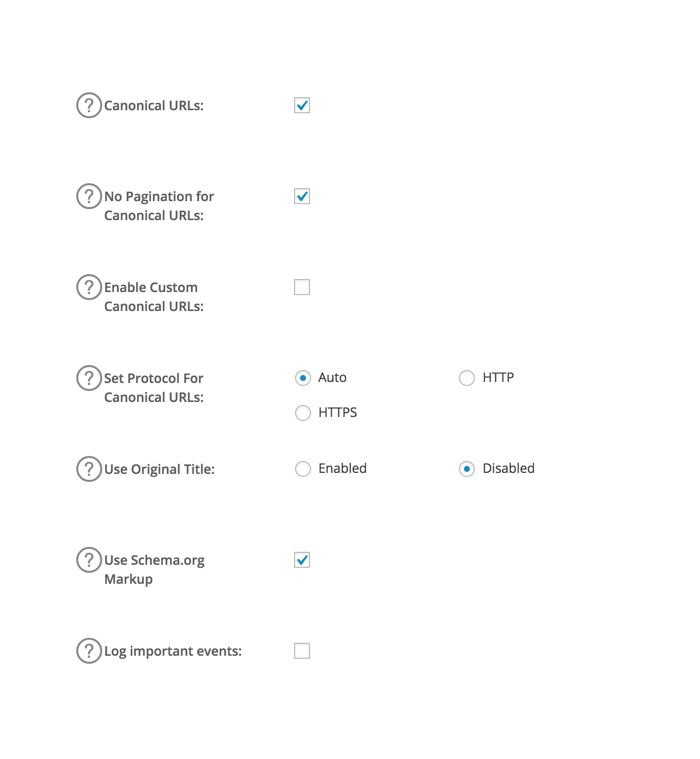The height and width of the screenshot is (759, 700).
Task: Enable the Custom Canonical URLs checkbox
Action: click(302, 287)
